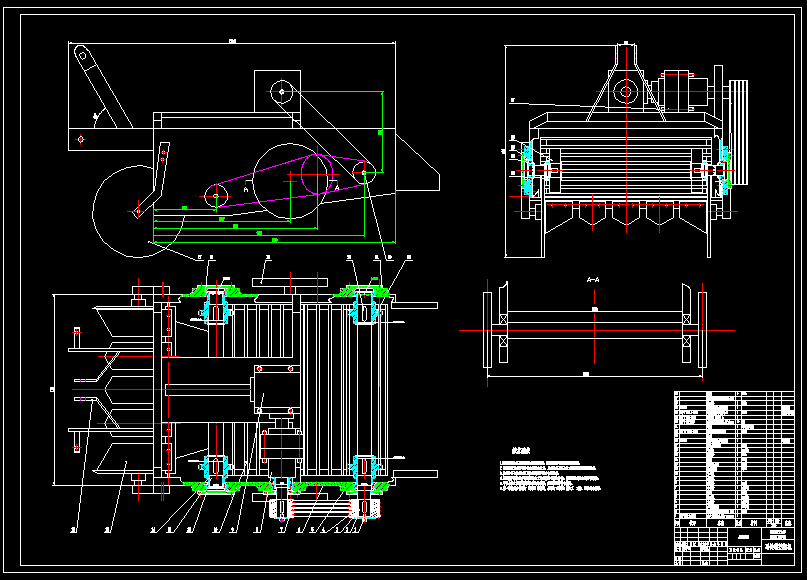807x580 pixels.
Task: Pick the central gearbox rectangle in the plan view
Action: (x=277, y=389)
